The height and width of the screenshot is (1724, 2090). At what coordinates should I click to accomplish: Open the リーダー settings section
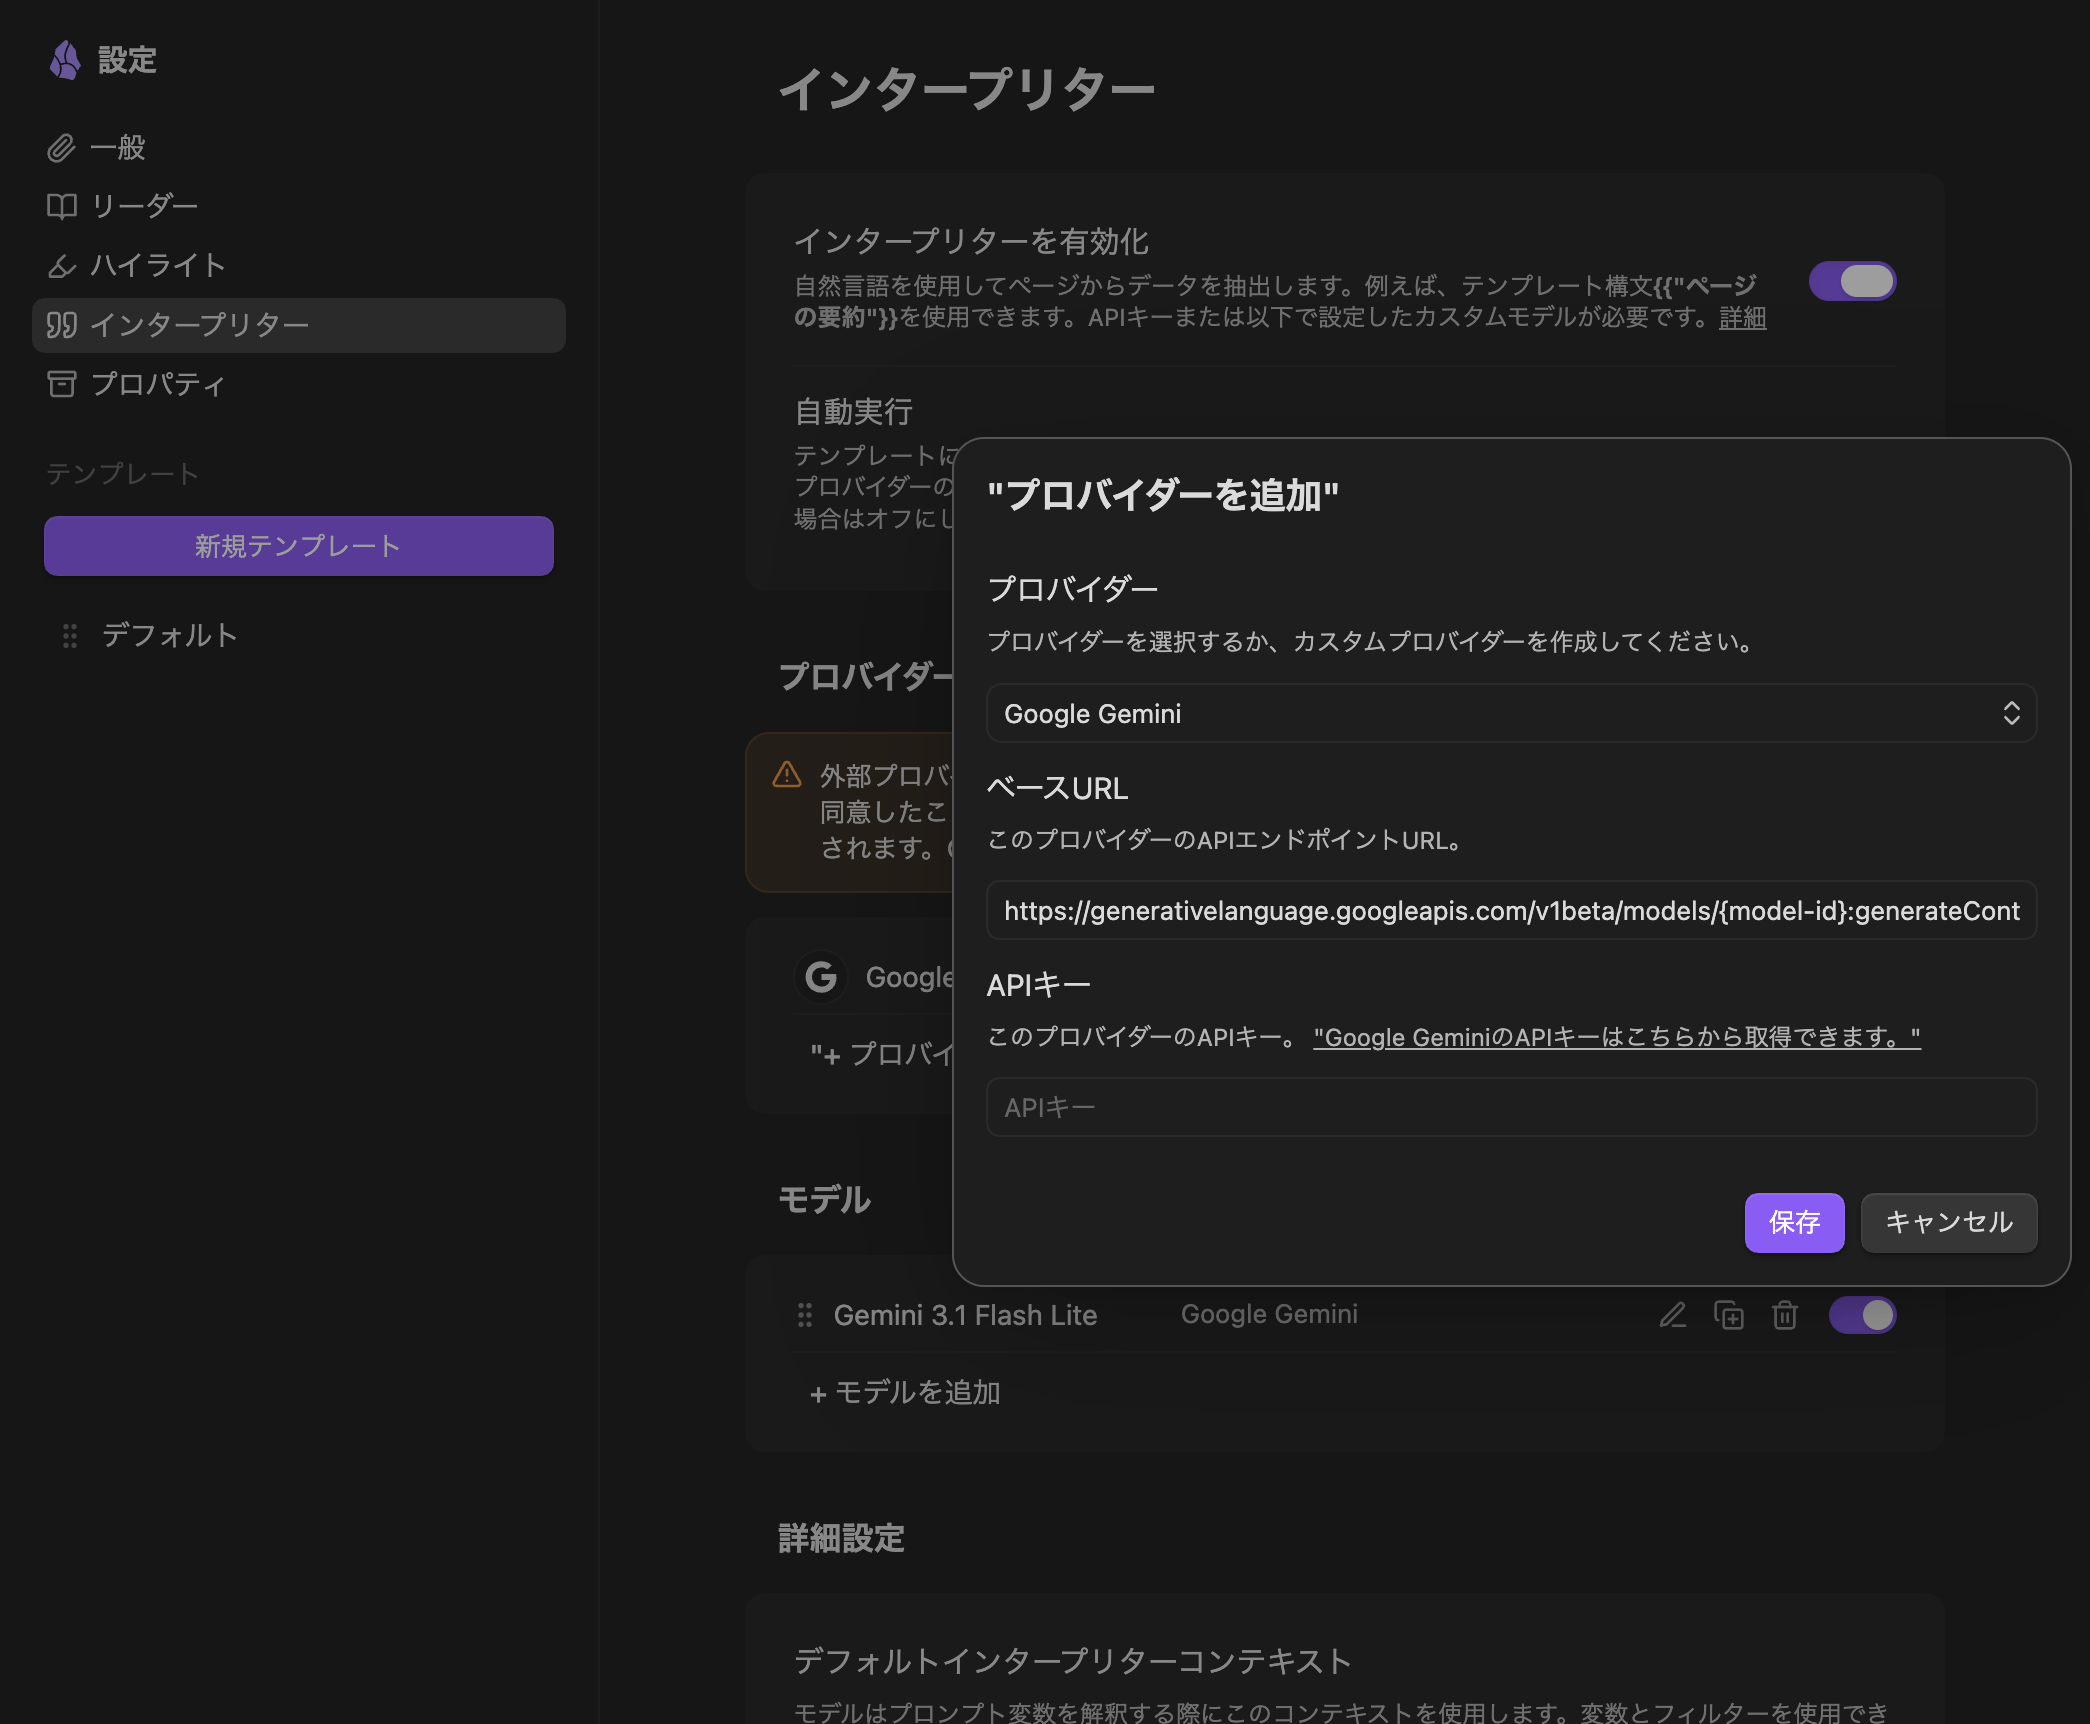298,206
